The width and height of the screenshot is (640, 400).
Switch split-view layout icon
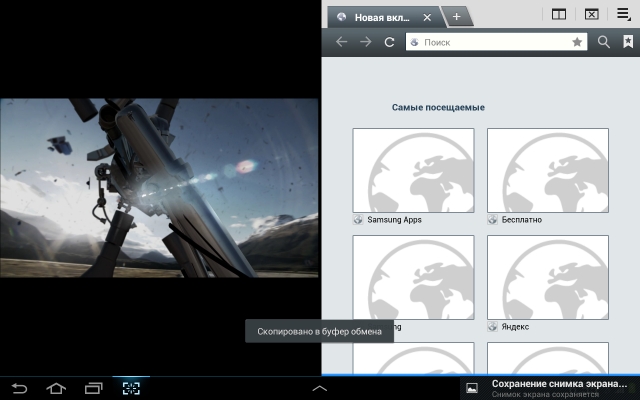559,15
